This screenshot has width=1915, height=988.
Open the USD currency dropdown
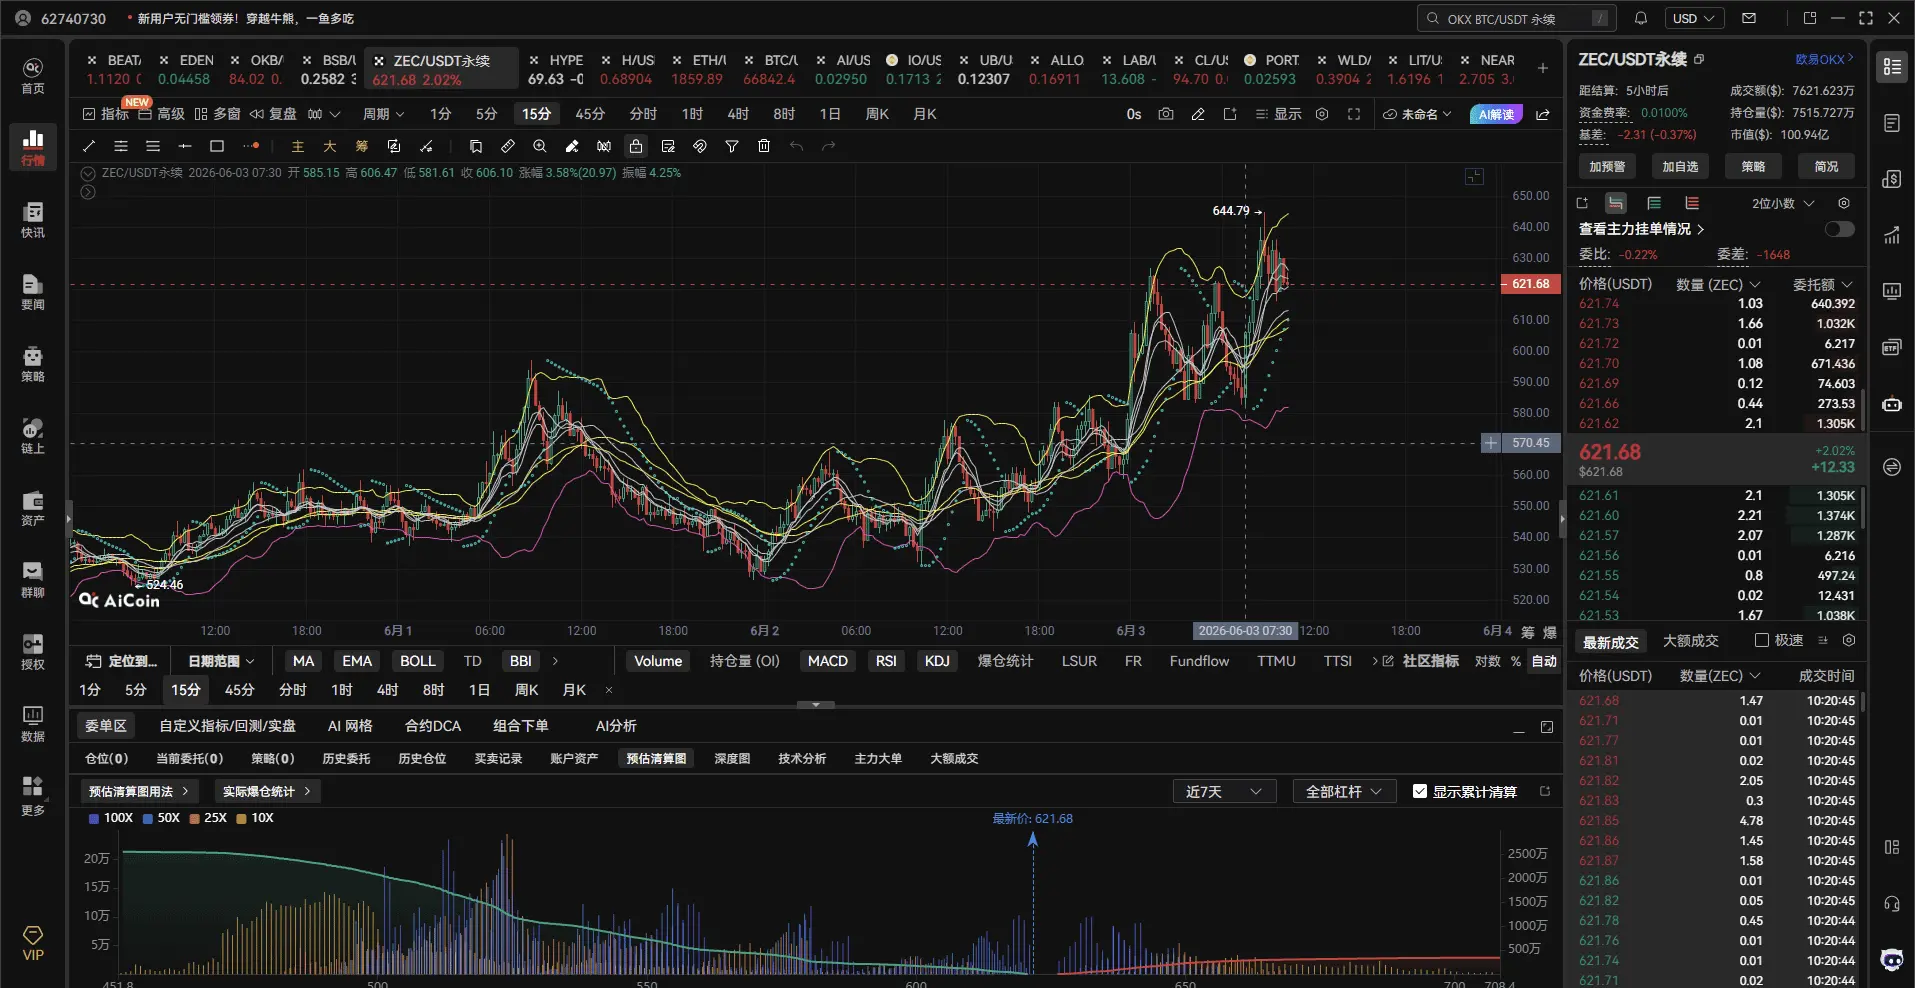point(1694,18)
